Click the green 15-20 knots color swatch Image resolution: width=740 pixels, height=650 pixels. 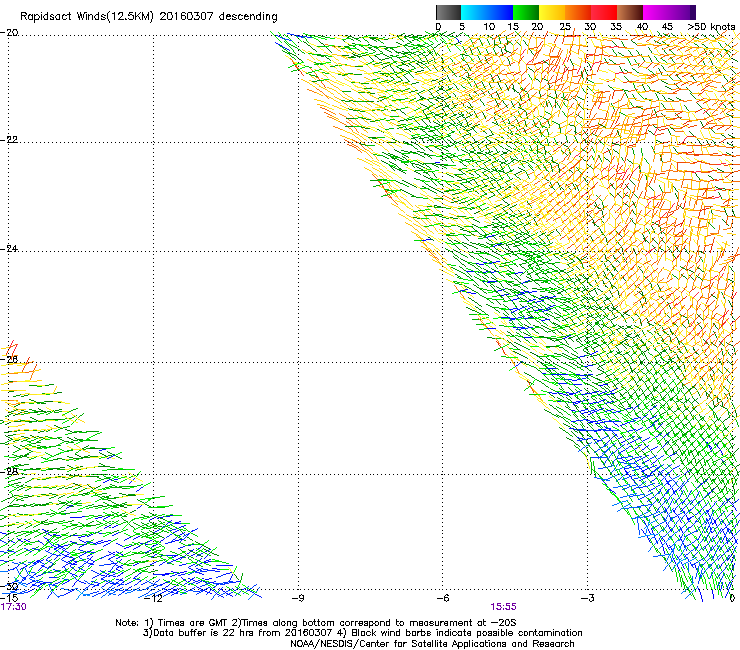526,12
